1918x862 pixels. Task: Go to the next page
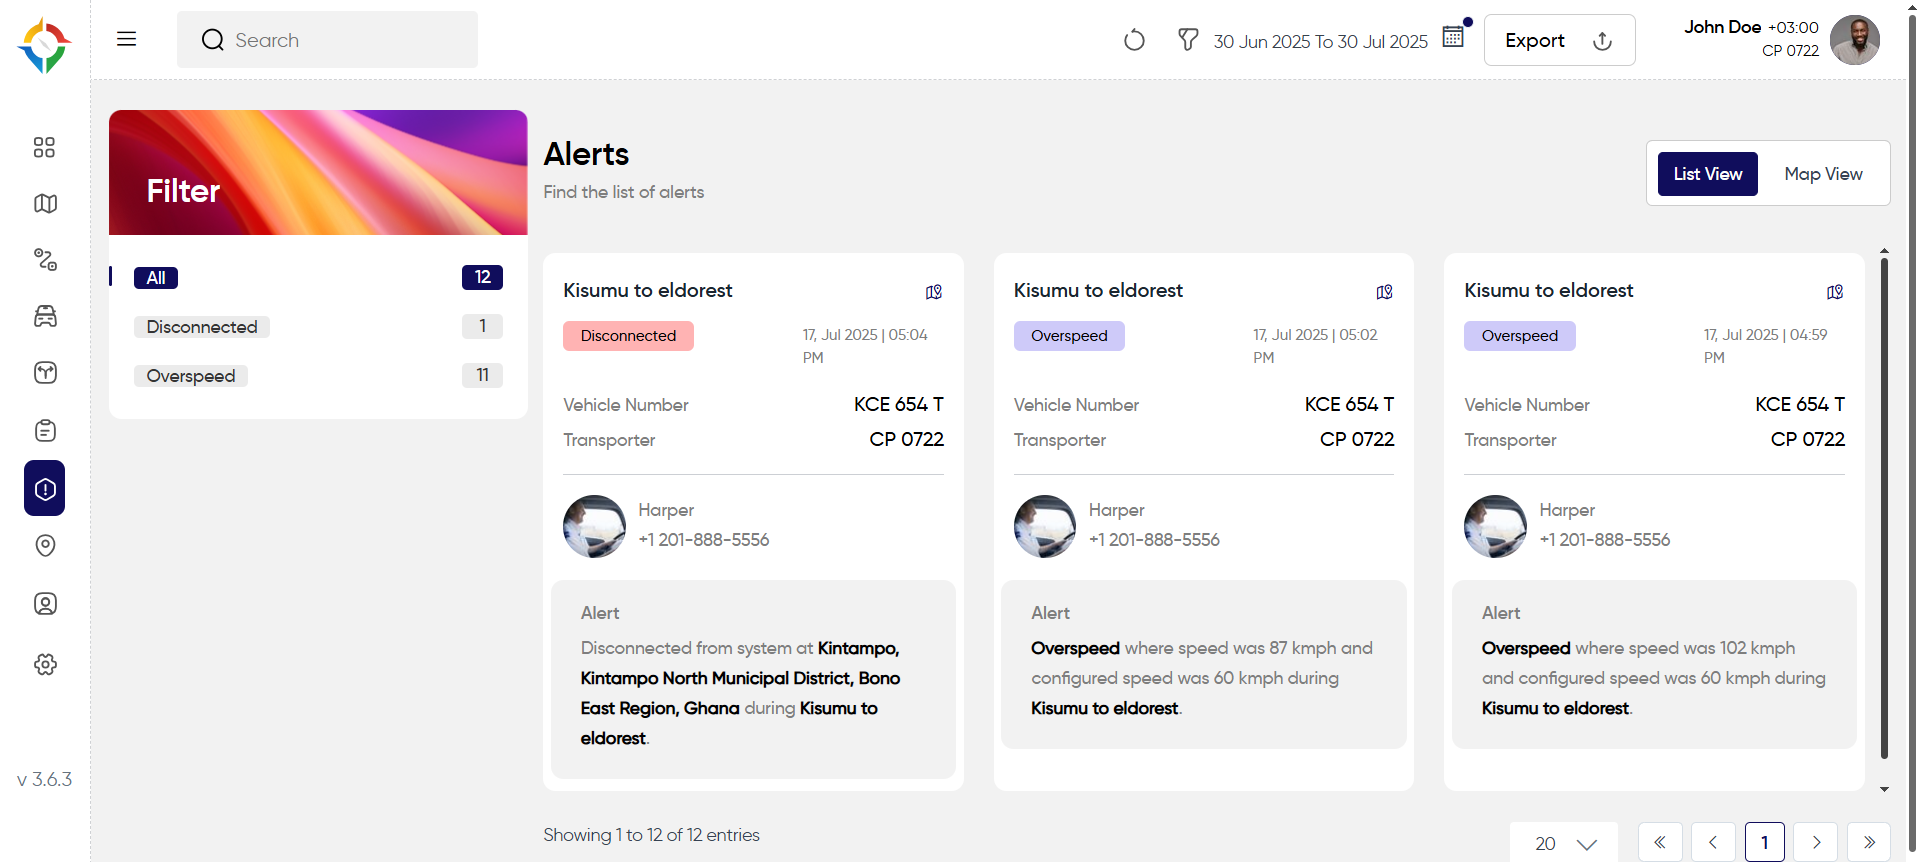click(x=1816, y=842)
